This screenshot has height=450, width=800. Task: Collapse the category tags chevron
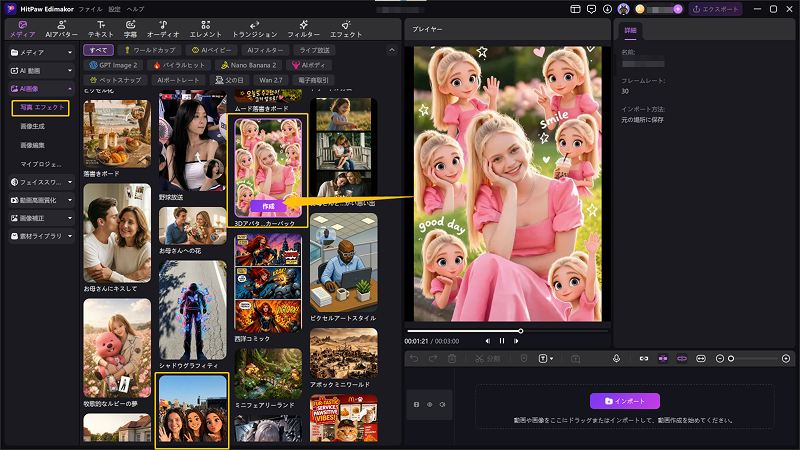392,50
